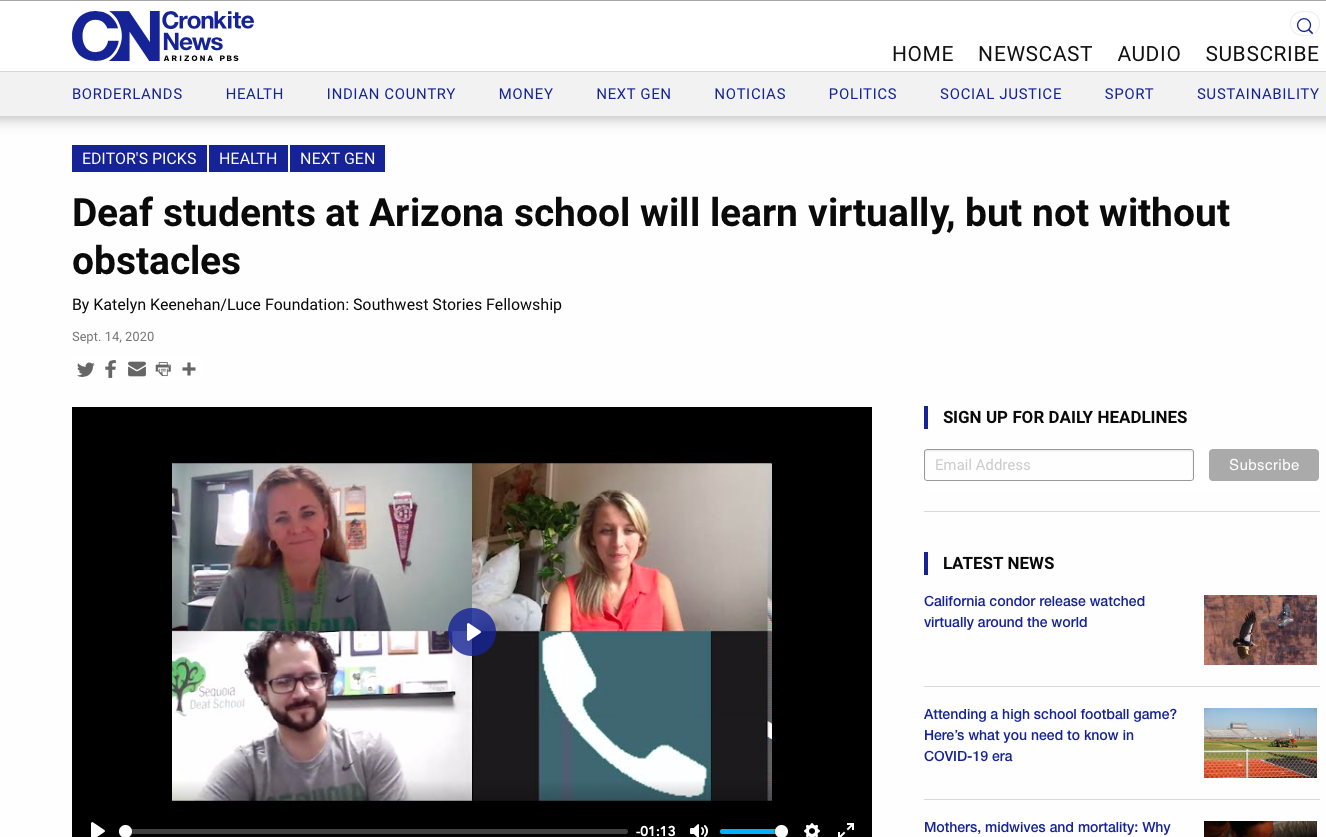This screenshot has height=837, width=1326.
Task: Open the SOCIAL JUSTICE category
Action: coord(1000,94)
